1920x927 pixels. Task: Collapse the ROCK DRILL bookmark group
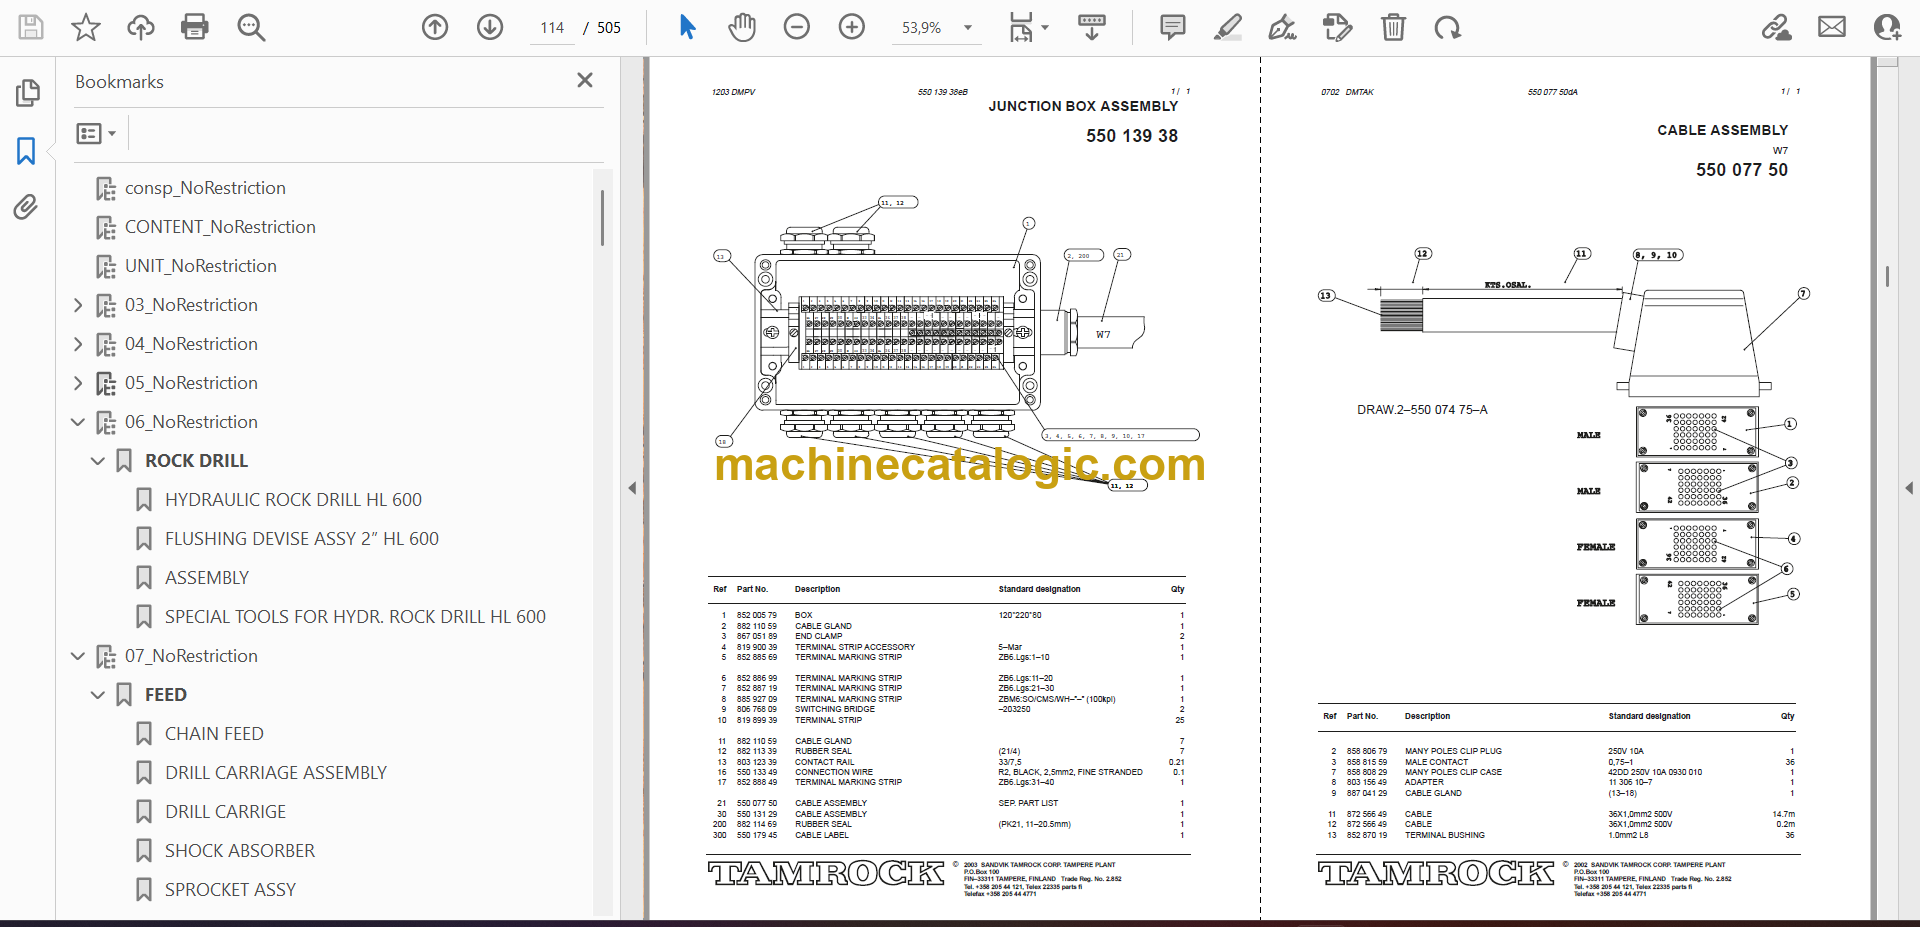point(98,461)
